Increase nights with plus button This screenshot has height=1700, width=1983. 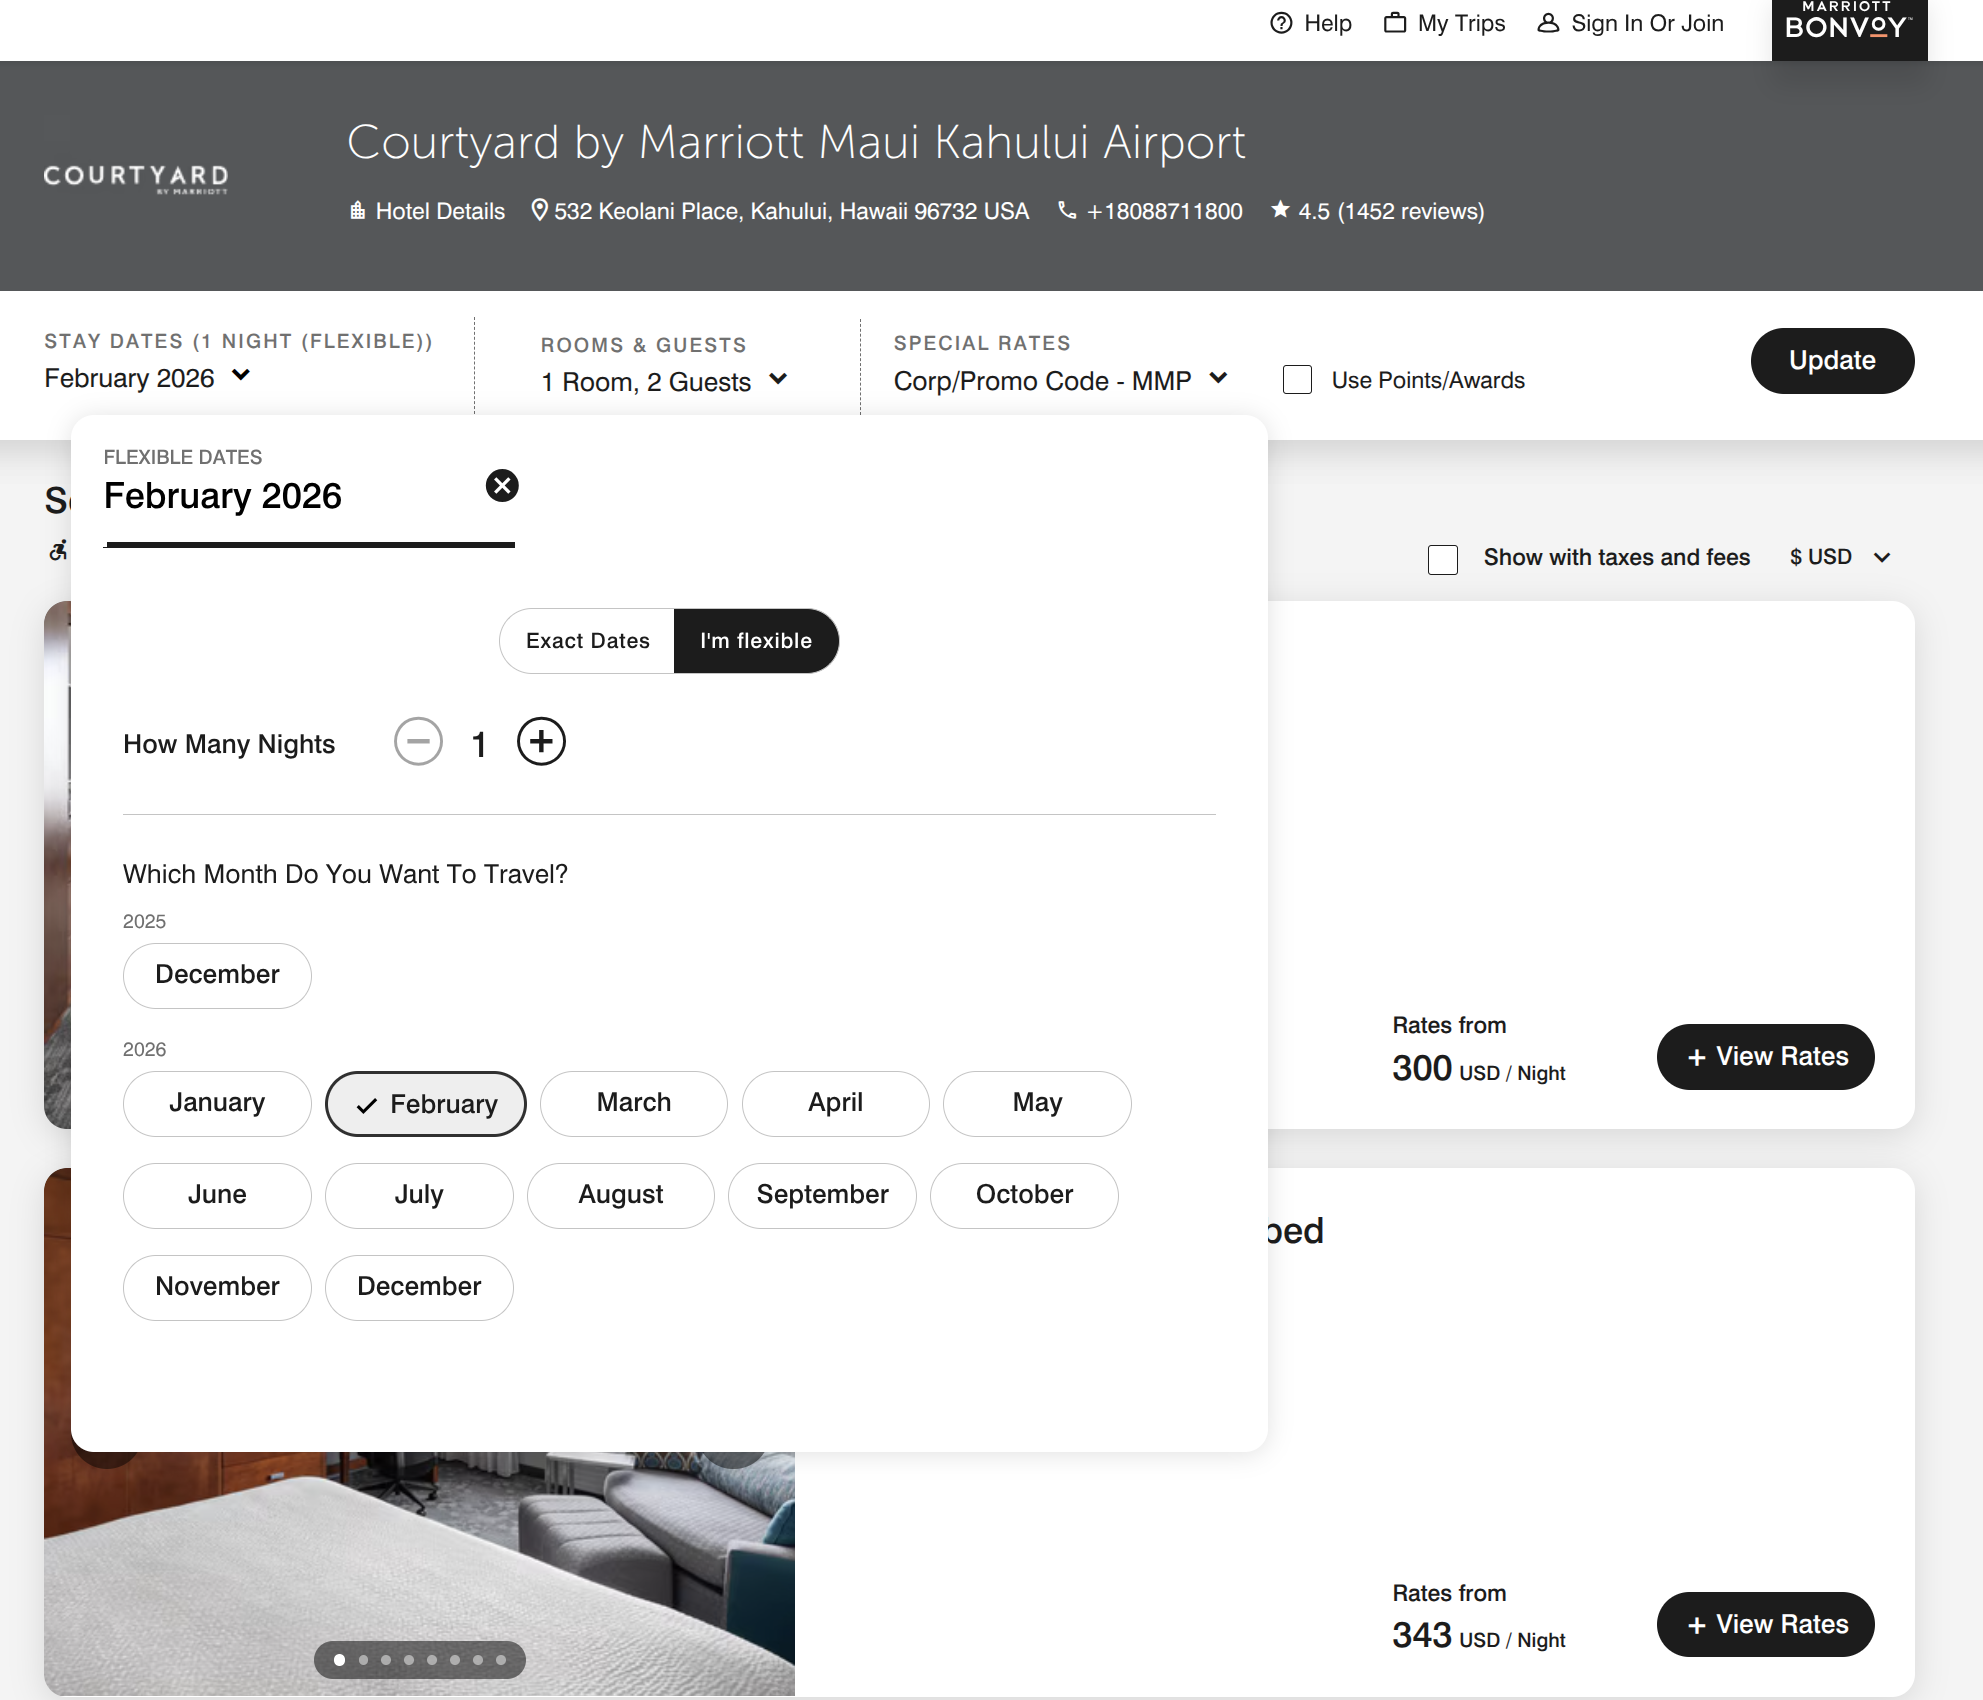pyautogui.click(x=541, y=742)
